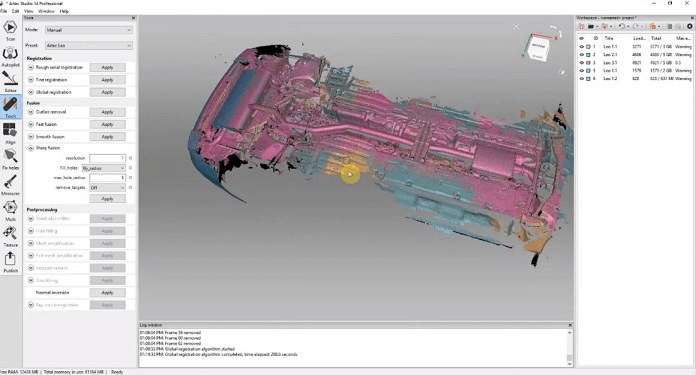The image size is (696, 375).
Task: Expand the Global registration options
Action: tap(31, 92)
